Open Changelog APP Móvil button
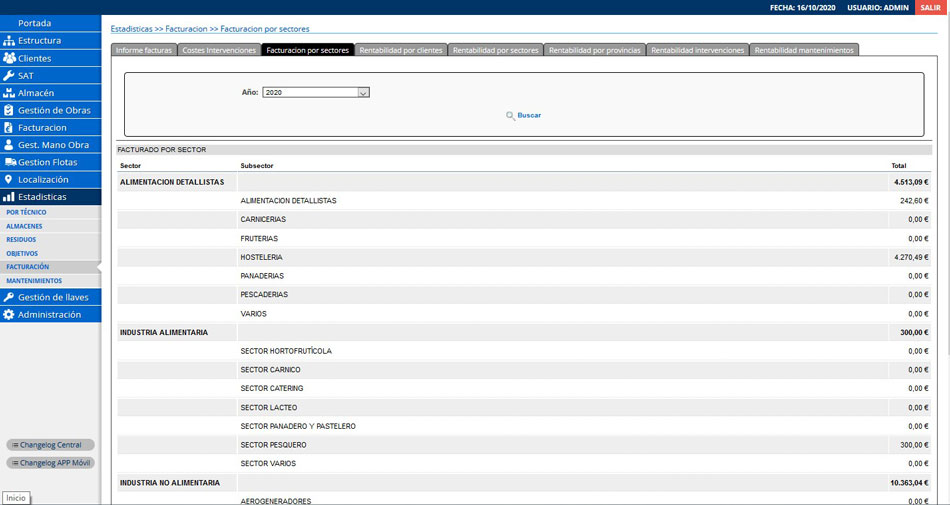Screen dimensions: 950x505 pyautogui.click(x=50, y=463)
